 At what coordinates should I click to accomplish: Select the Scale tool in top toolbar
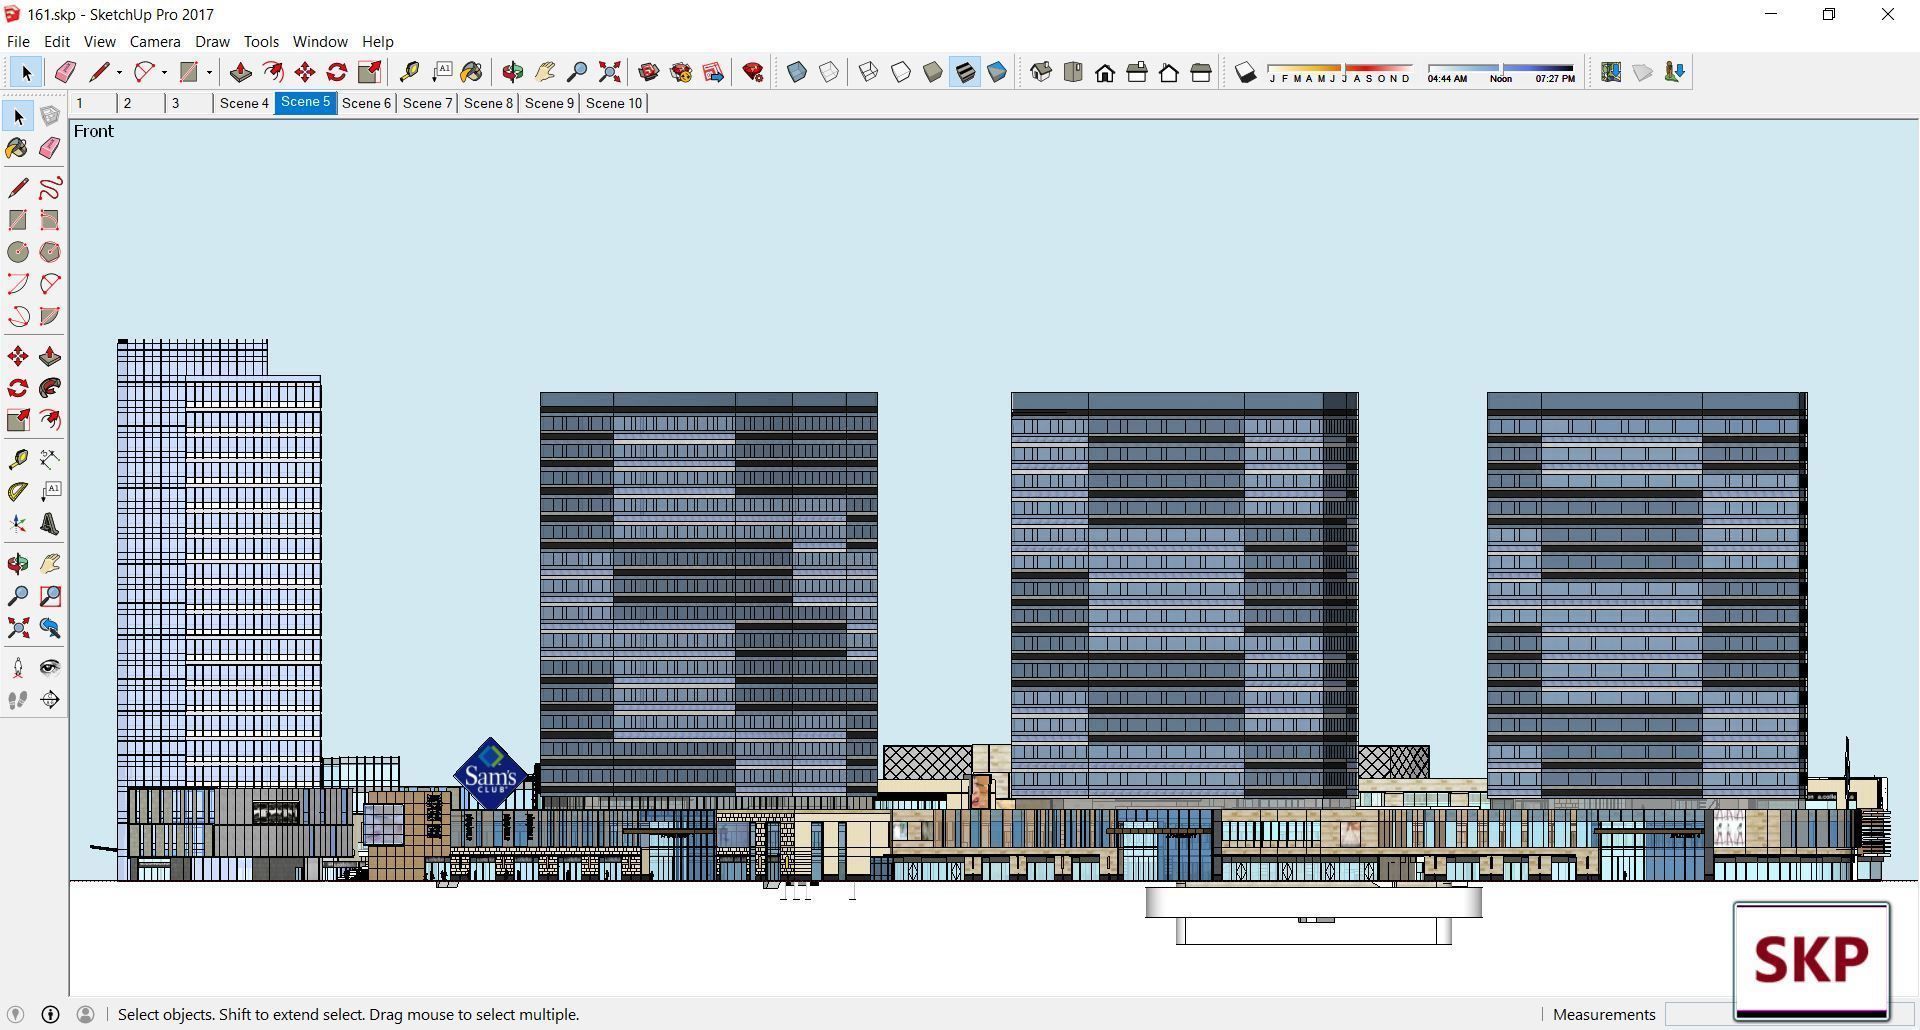click(369, 72)
